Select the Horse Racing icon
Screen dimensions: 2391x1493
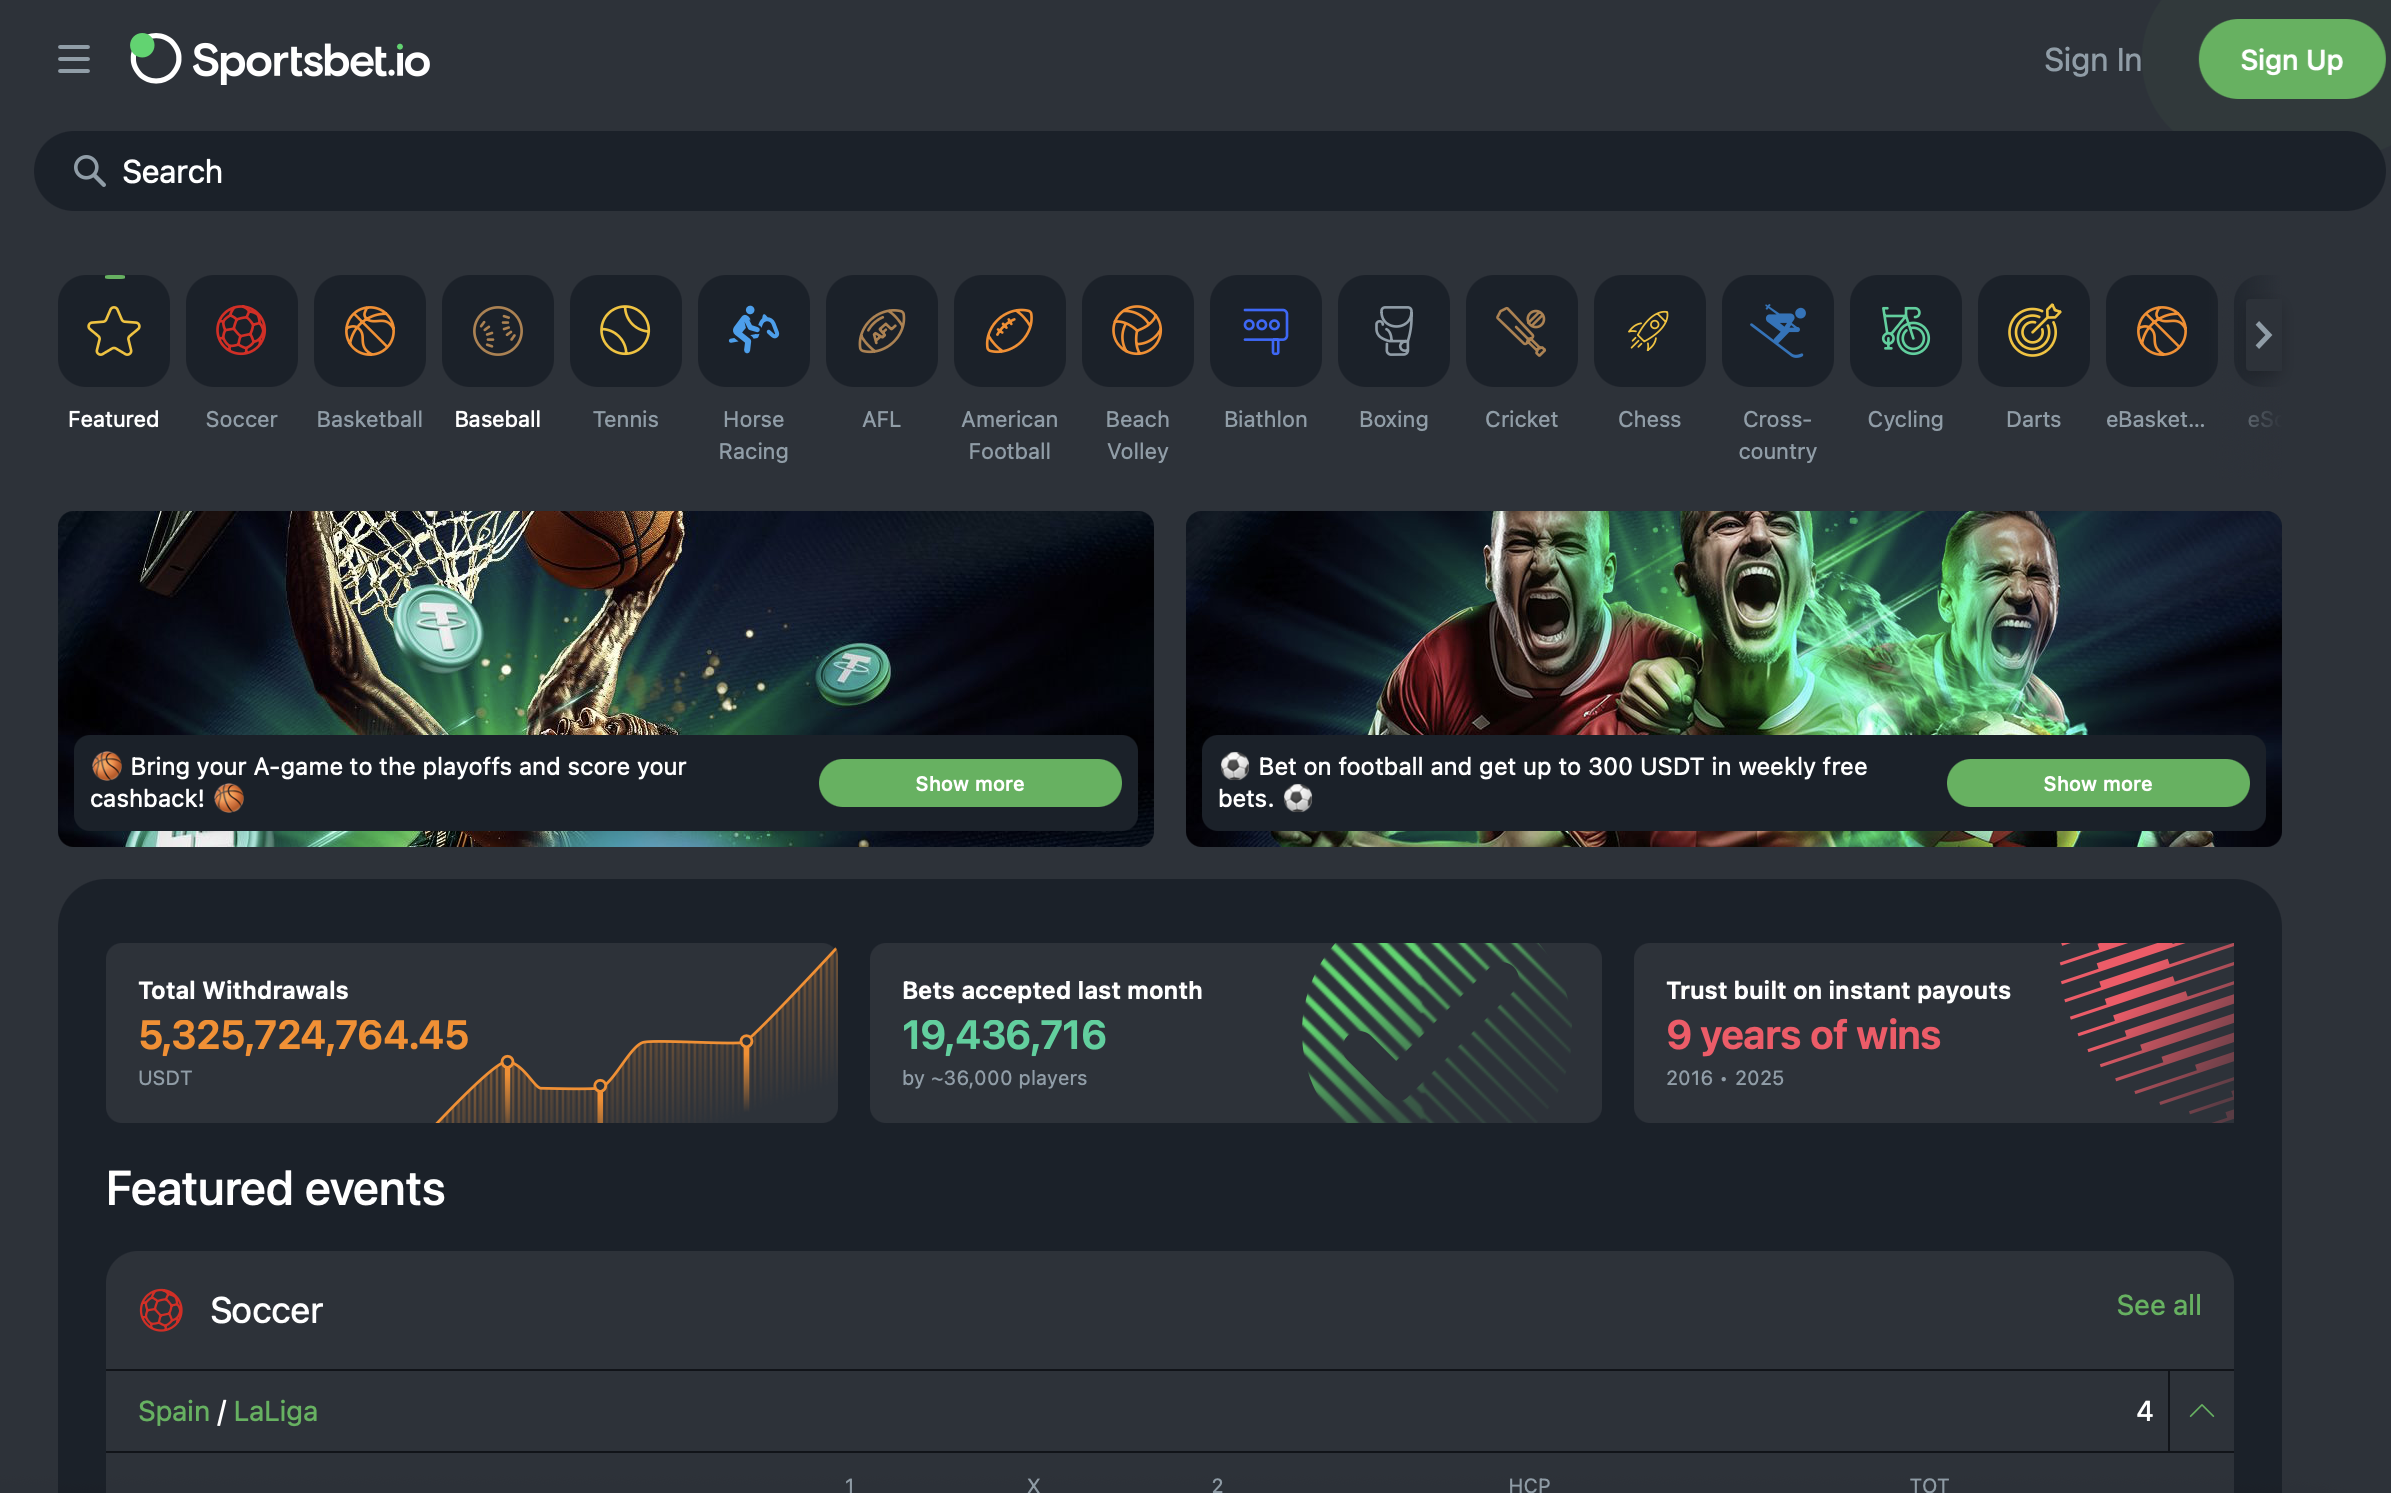[x=754, y=331]
